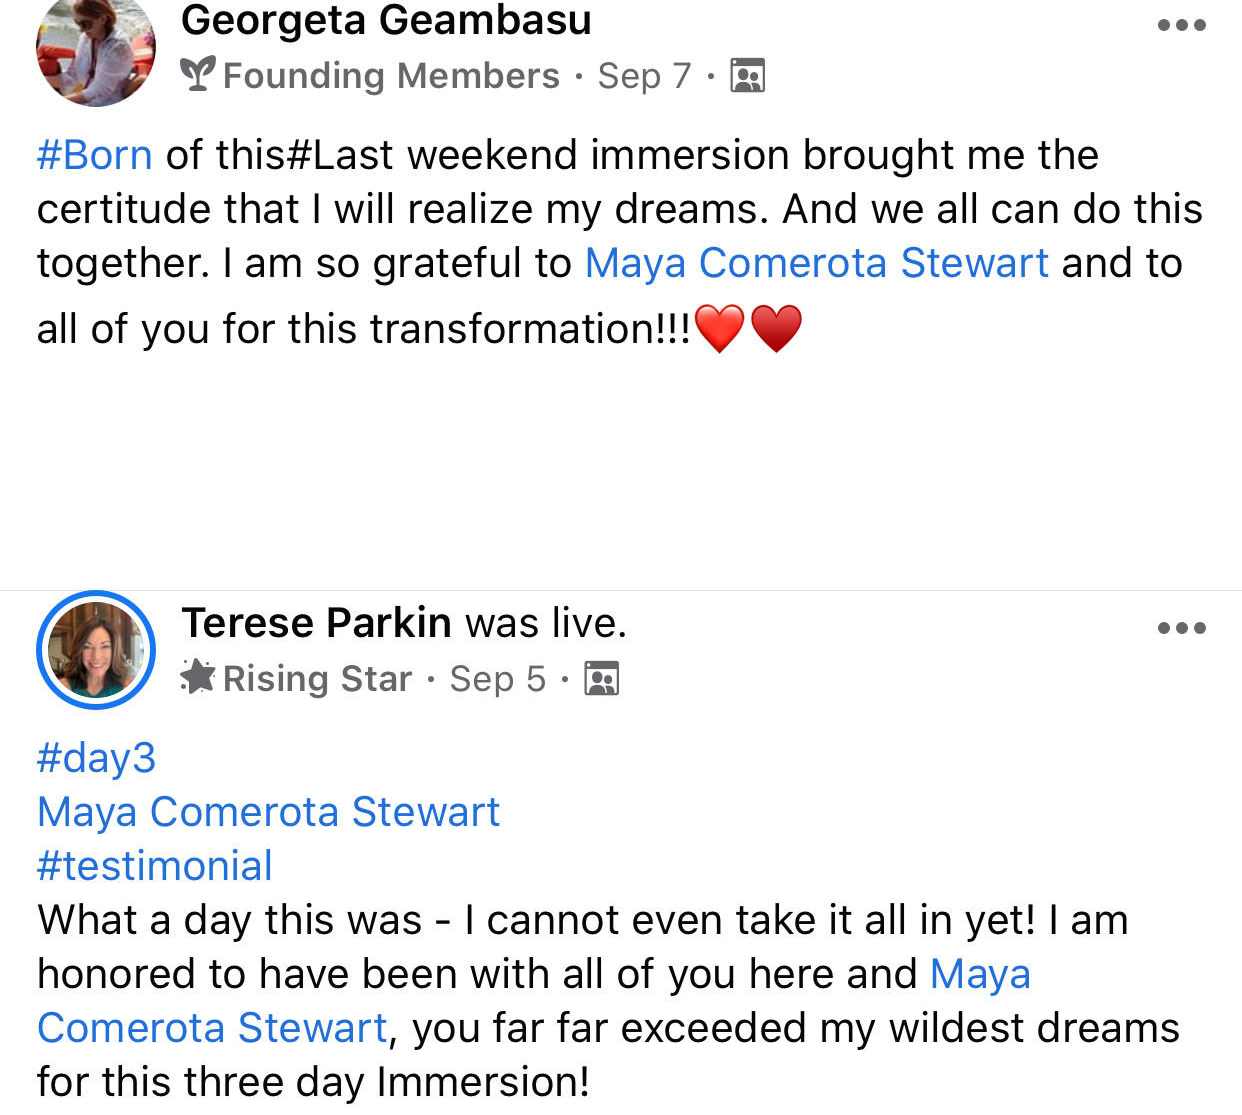Tap the red heart emojis
The width and height of the screenshot is (1242, 1115).
(748, 329)
